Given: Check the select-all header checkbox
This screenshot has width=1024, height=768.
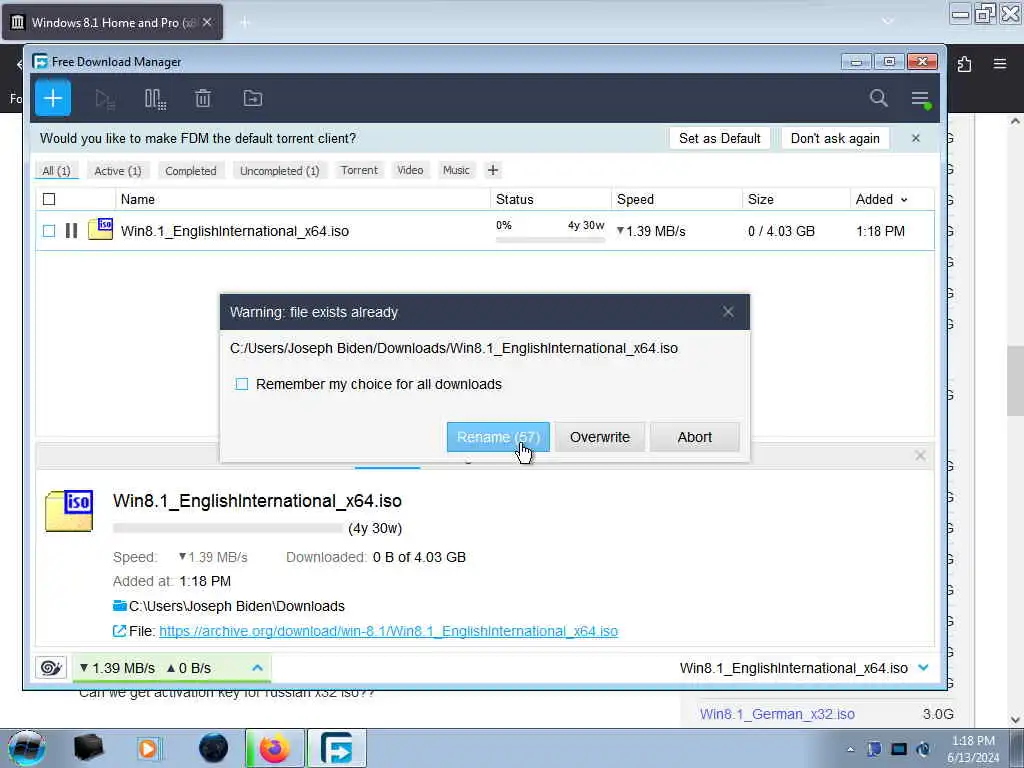Looking at the screenshot, I should [x=49, y=199].
